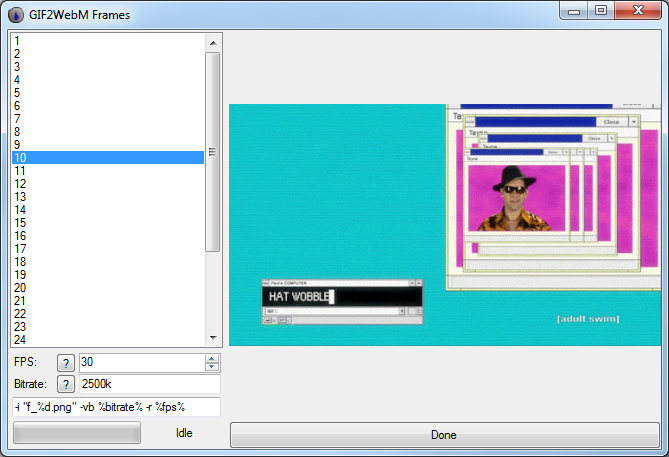Click the frame list scroll-down arrow
The image size is (669, 457).
tap(213, 338)
